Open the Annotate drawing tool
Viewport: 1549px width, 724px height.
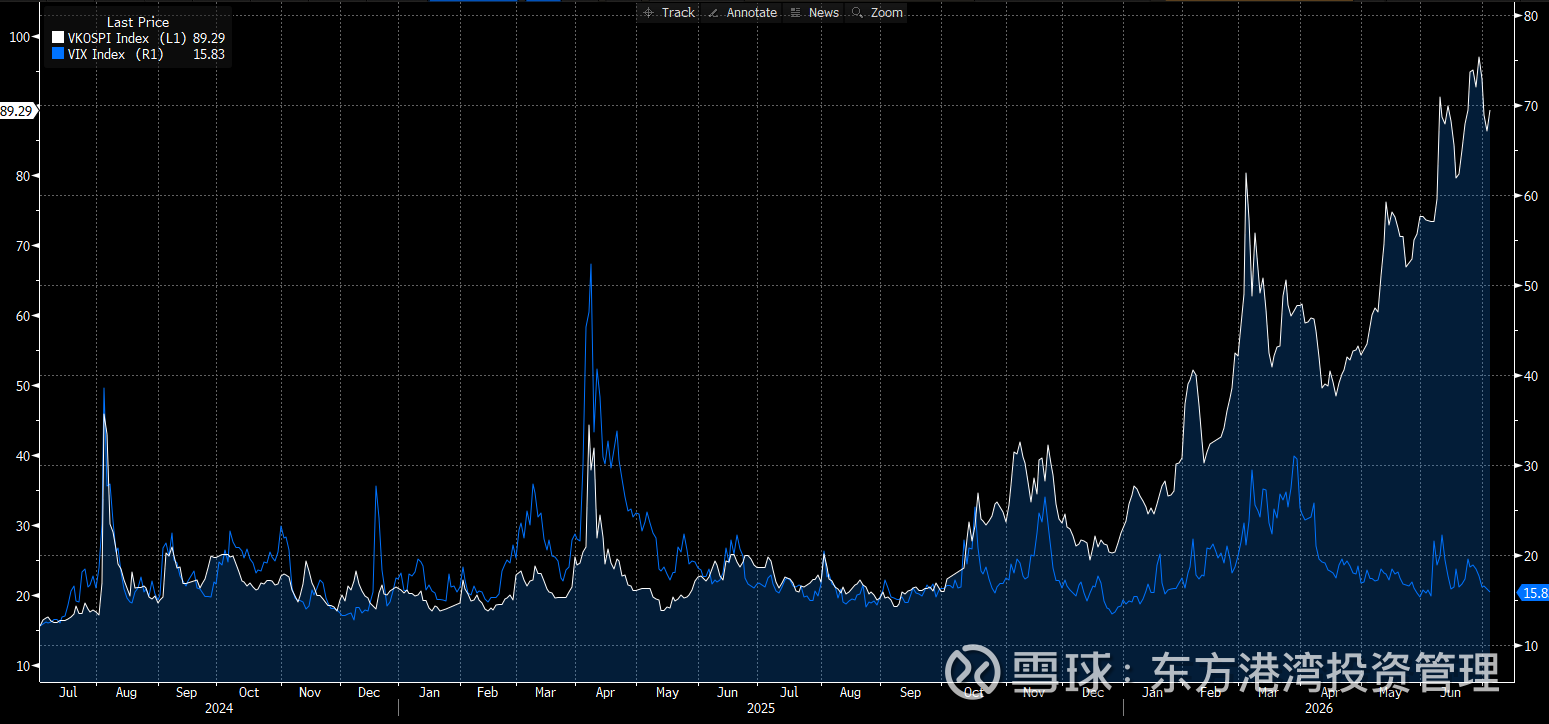point(742,12)
